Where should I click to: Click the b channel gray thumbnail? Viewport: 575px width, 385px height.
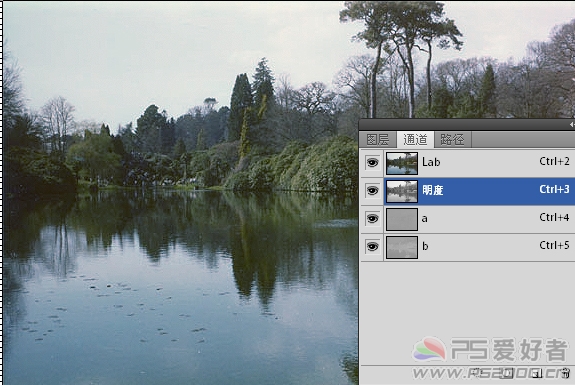click(x=402, y=247)
